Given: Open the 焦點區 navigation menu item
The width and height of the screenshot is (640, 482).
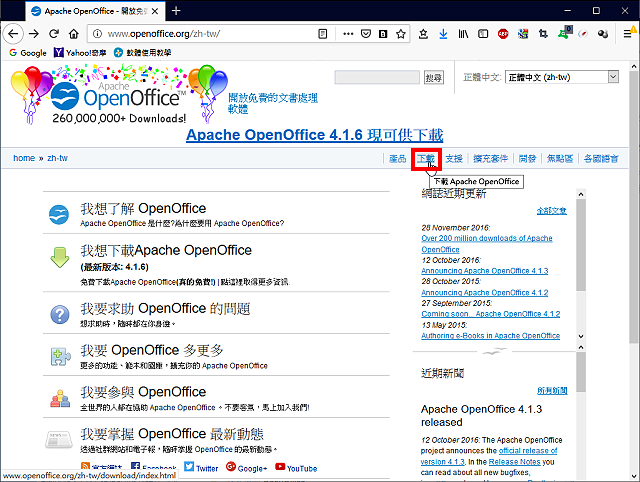Looking at the screenshot, I should tap(560, 158).
